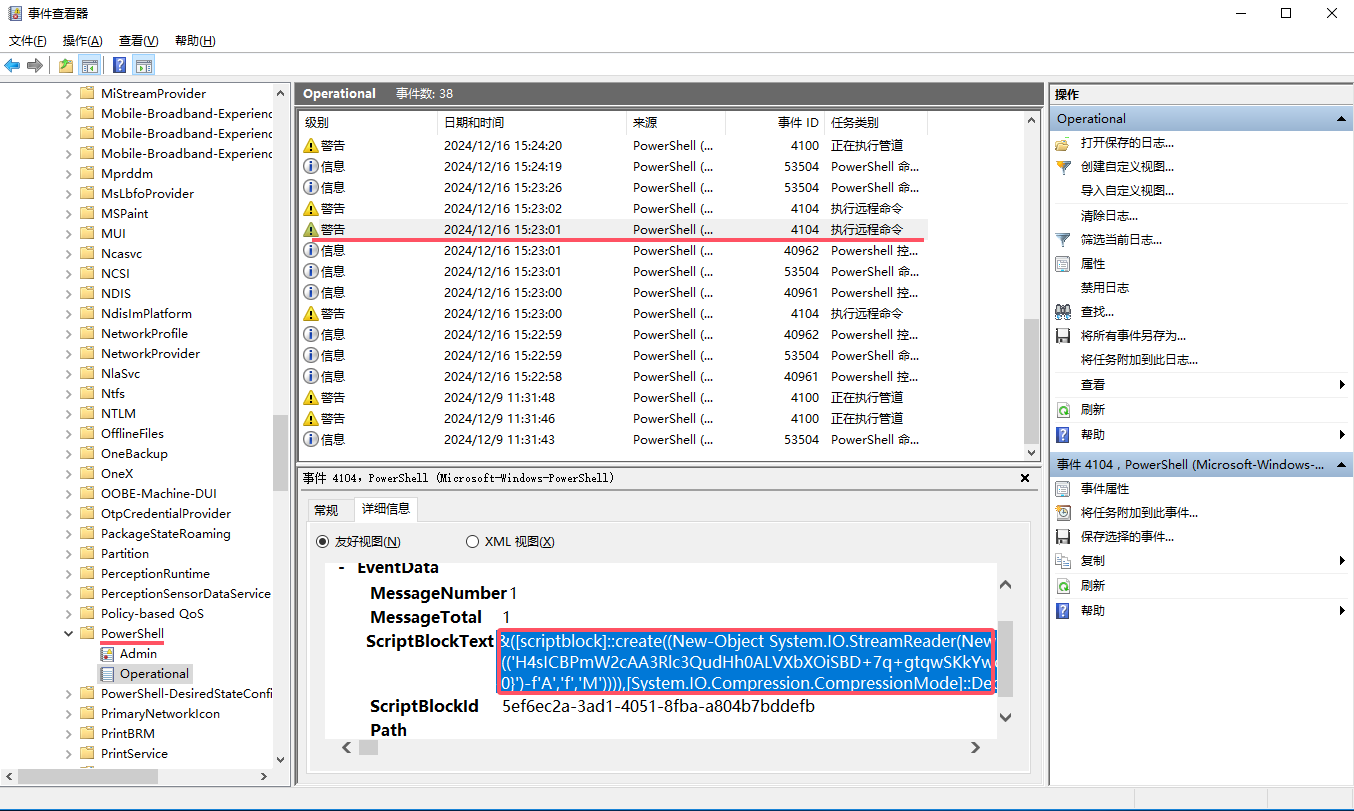
Task: Click 打开保存的日志 action link
Action: pos(1126,143)
